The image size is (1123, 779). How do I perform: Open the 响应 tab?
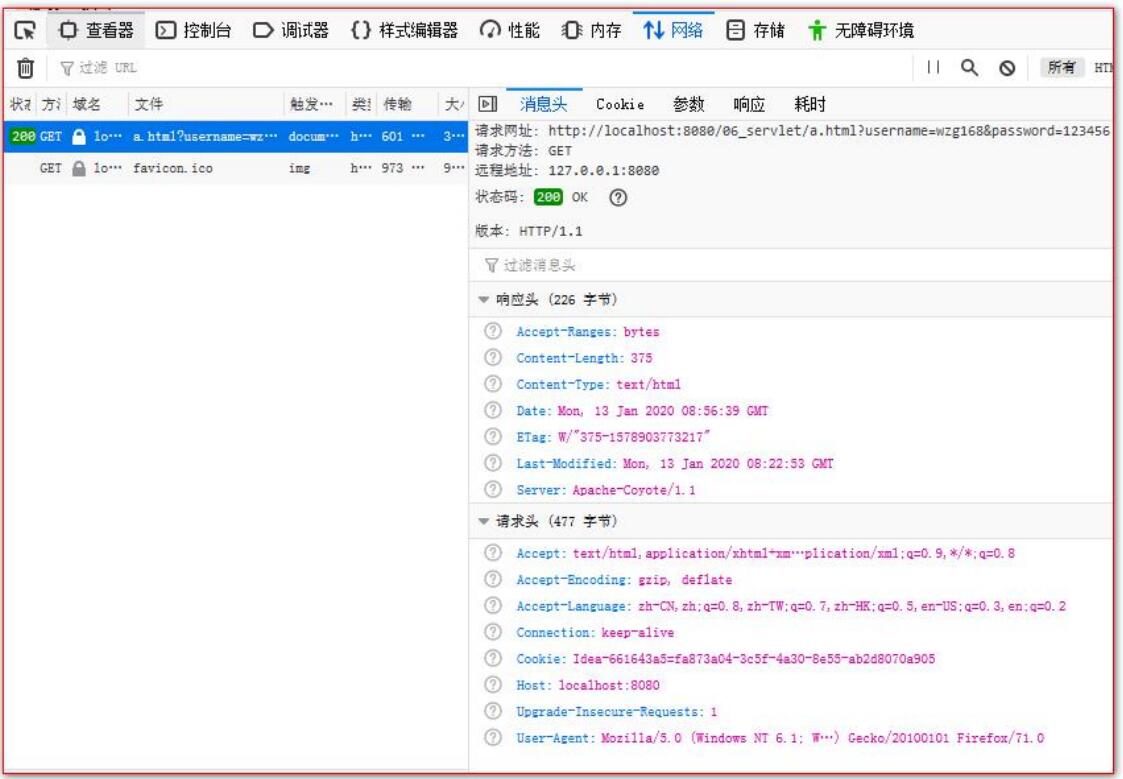[x=749, y=105]
